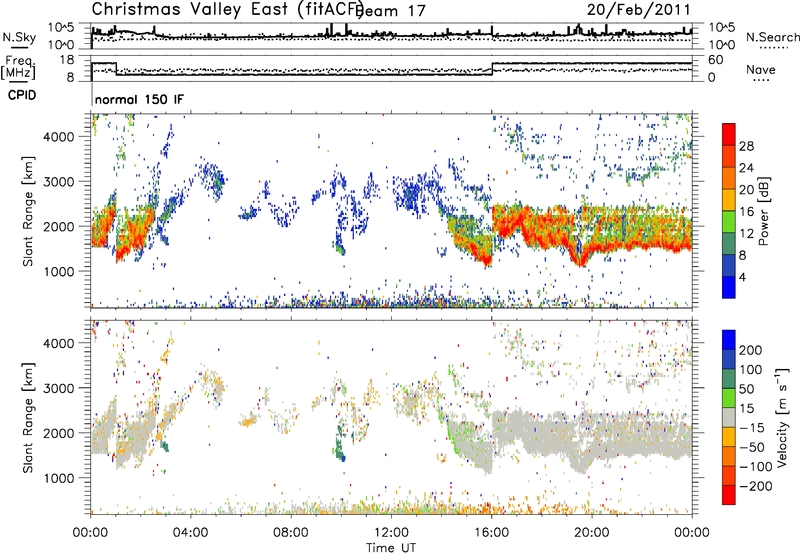
Task: Select the '4' label on Power color bar
Action: (742, 277)
